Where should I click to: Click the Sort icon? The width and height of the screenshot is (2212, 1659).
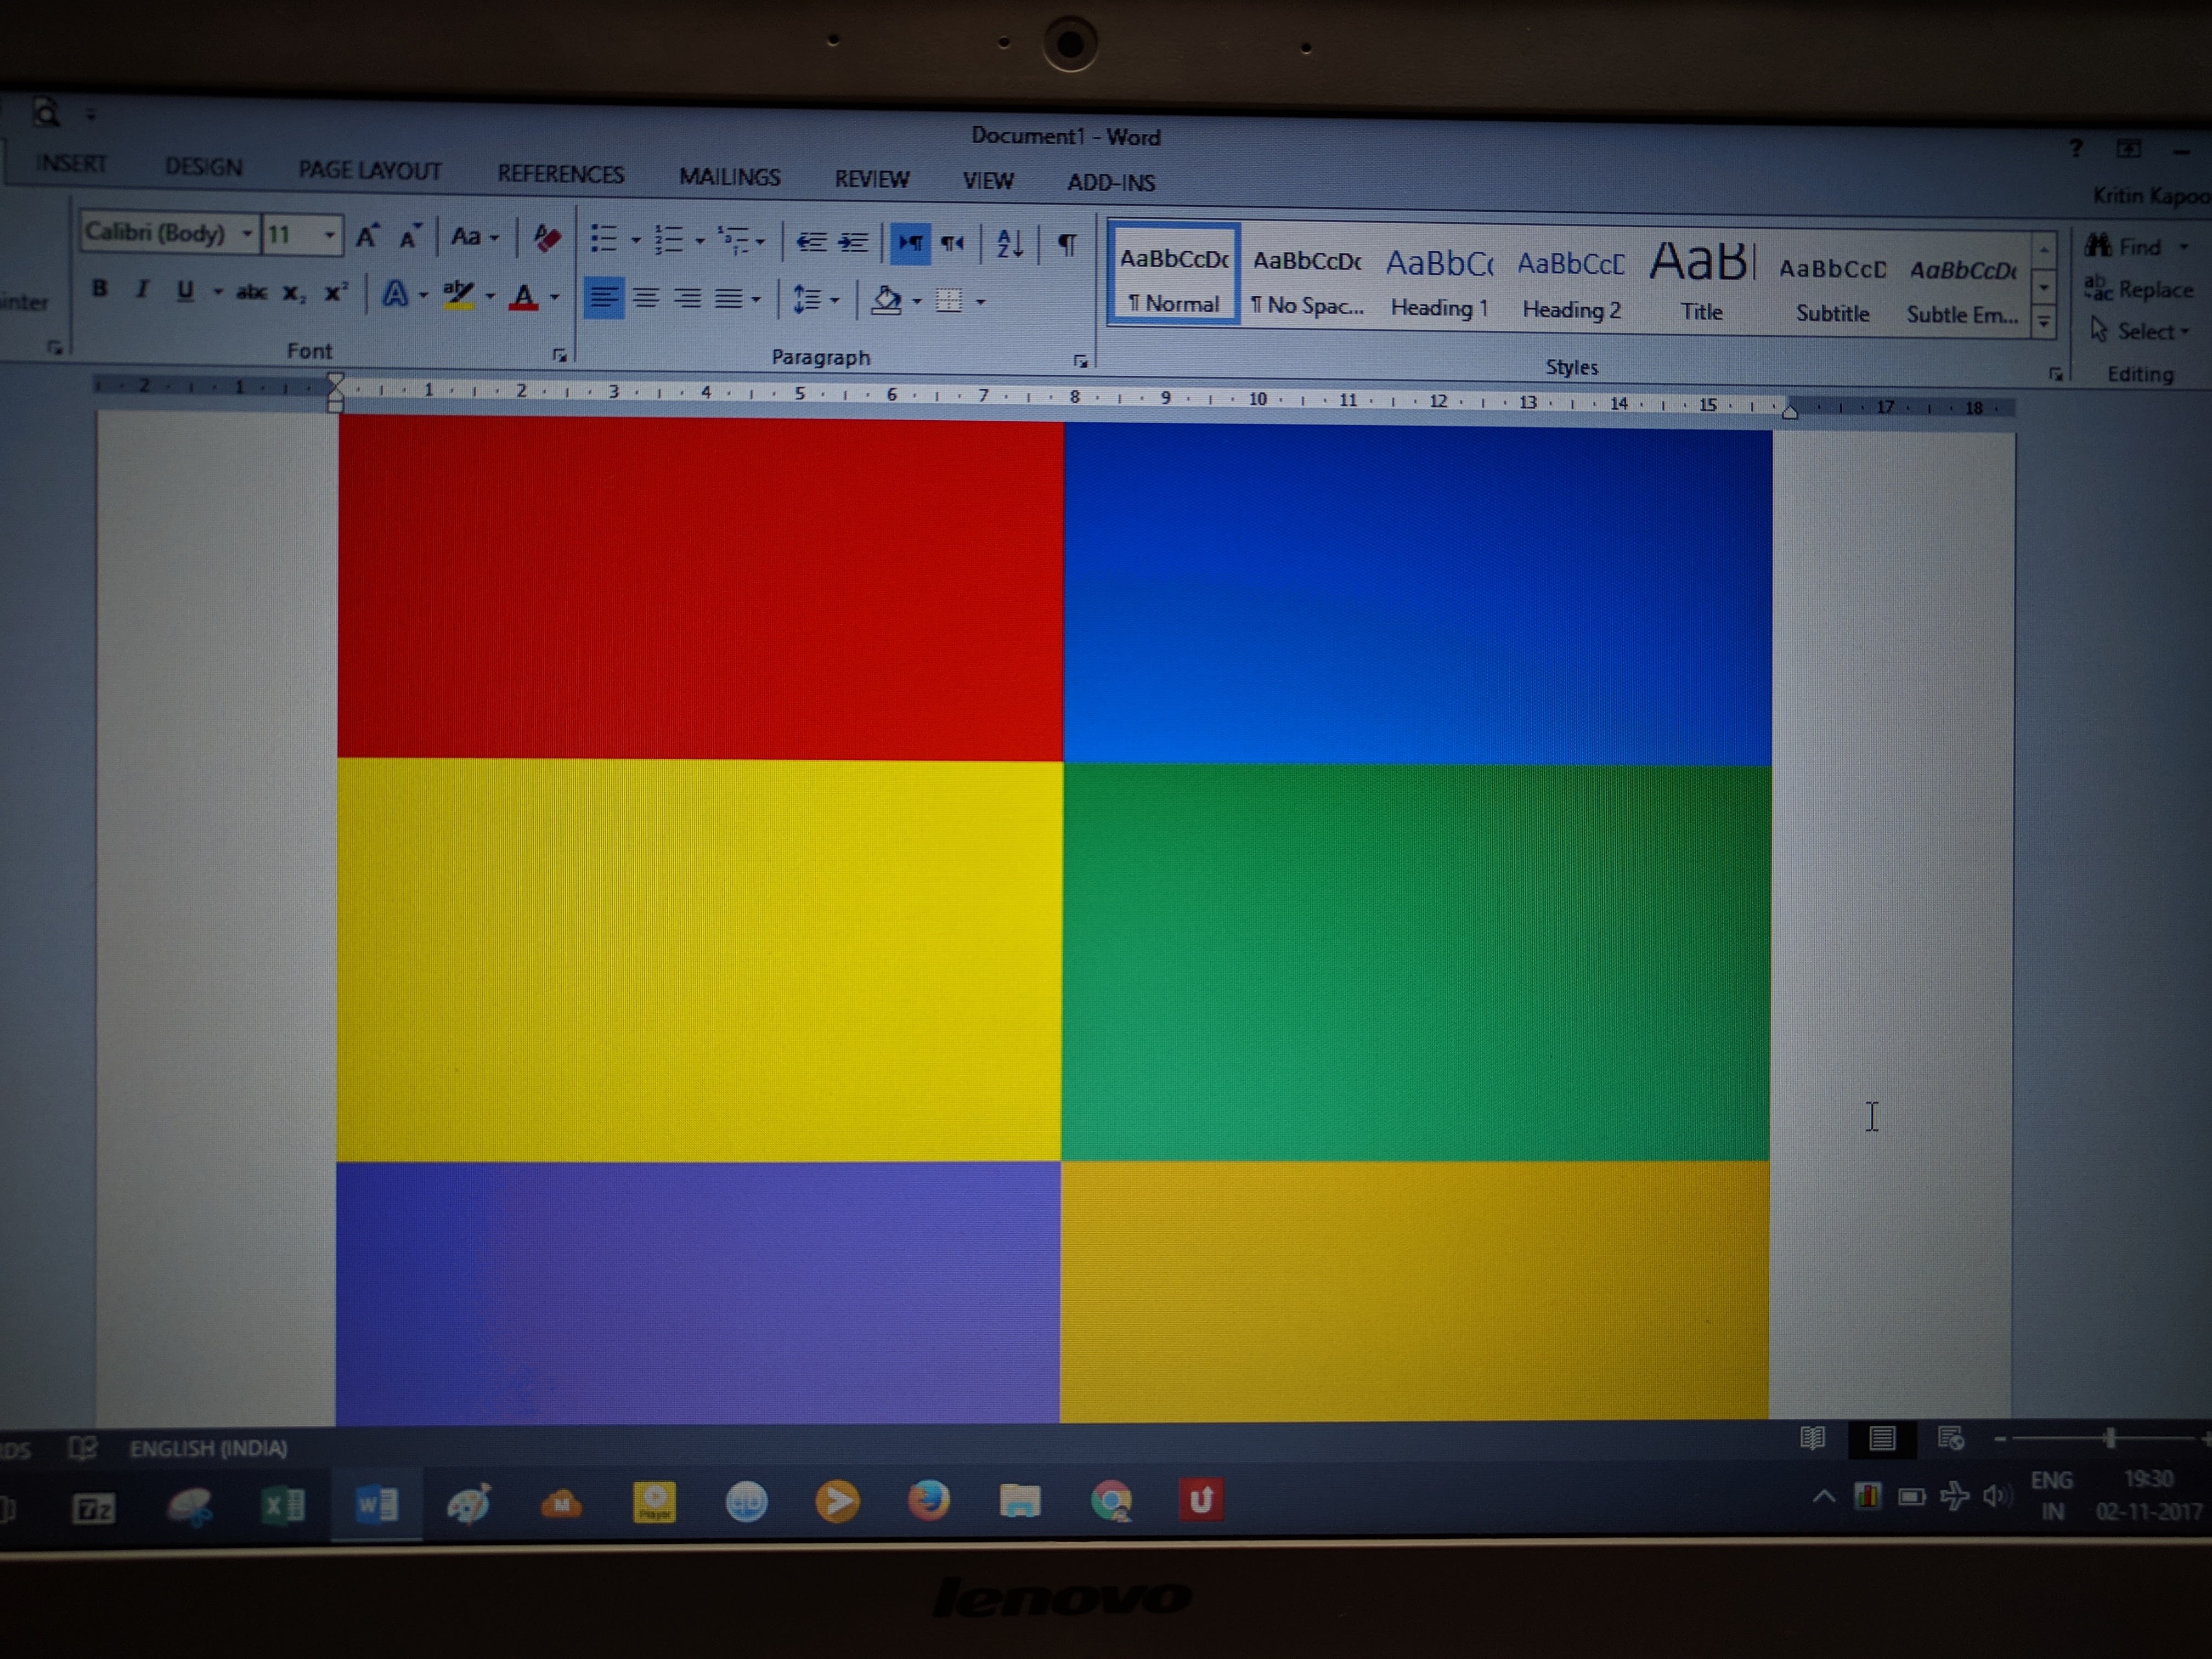(x=1009, y=243)
